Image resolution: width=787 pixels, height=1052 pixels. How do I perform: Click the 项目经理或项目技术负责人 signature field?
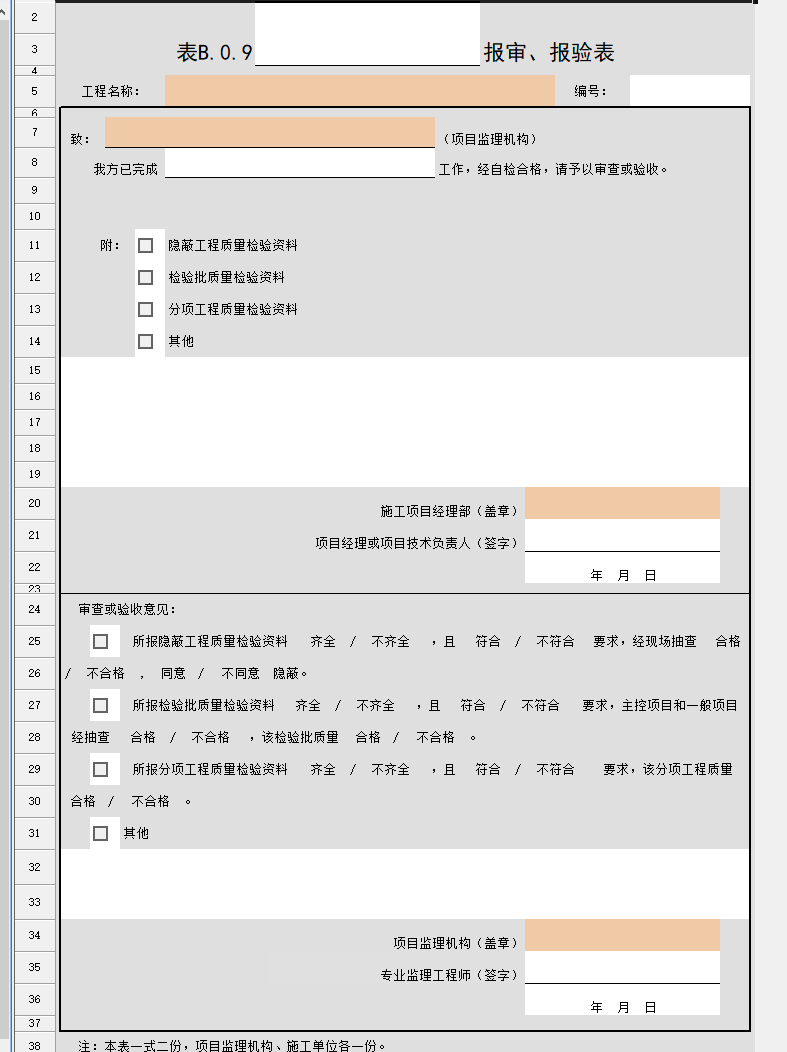(x=622, y=535)
